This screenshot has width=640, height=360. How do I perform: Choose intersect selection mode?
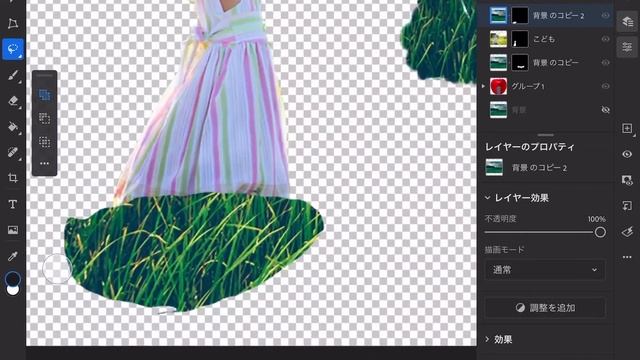(44, 142)
